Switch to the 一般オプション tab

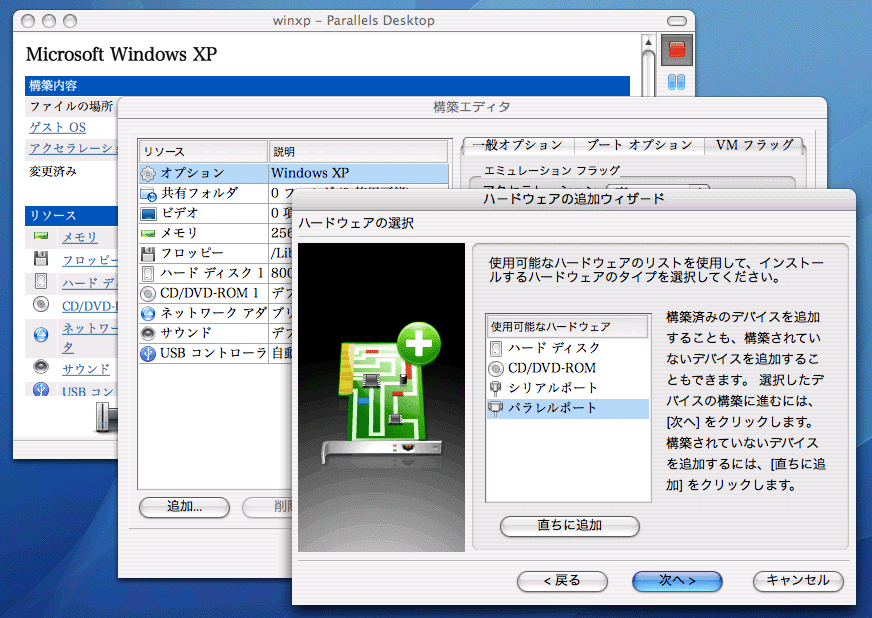point(518,145)
